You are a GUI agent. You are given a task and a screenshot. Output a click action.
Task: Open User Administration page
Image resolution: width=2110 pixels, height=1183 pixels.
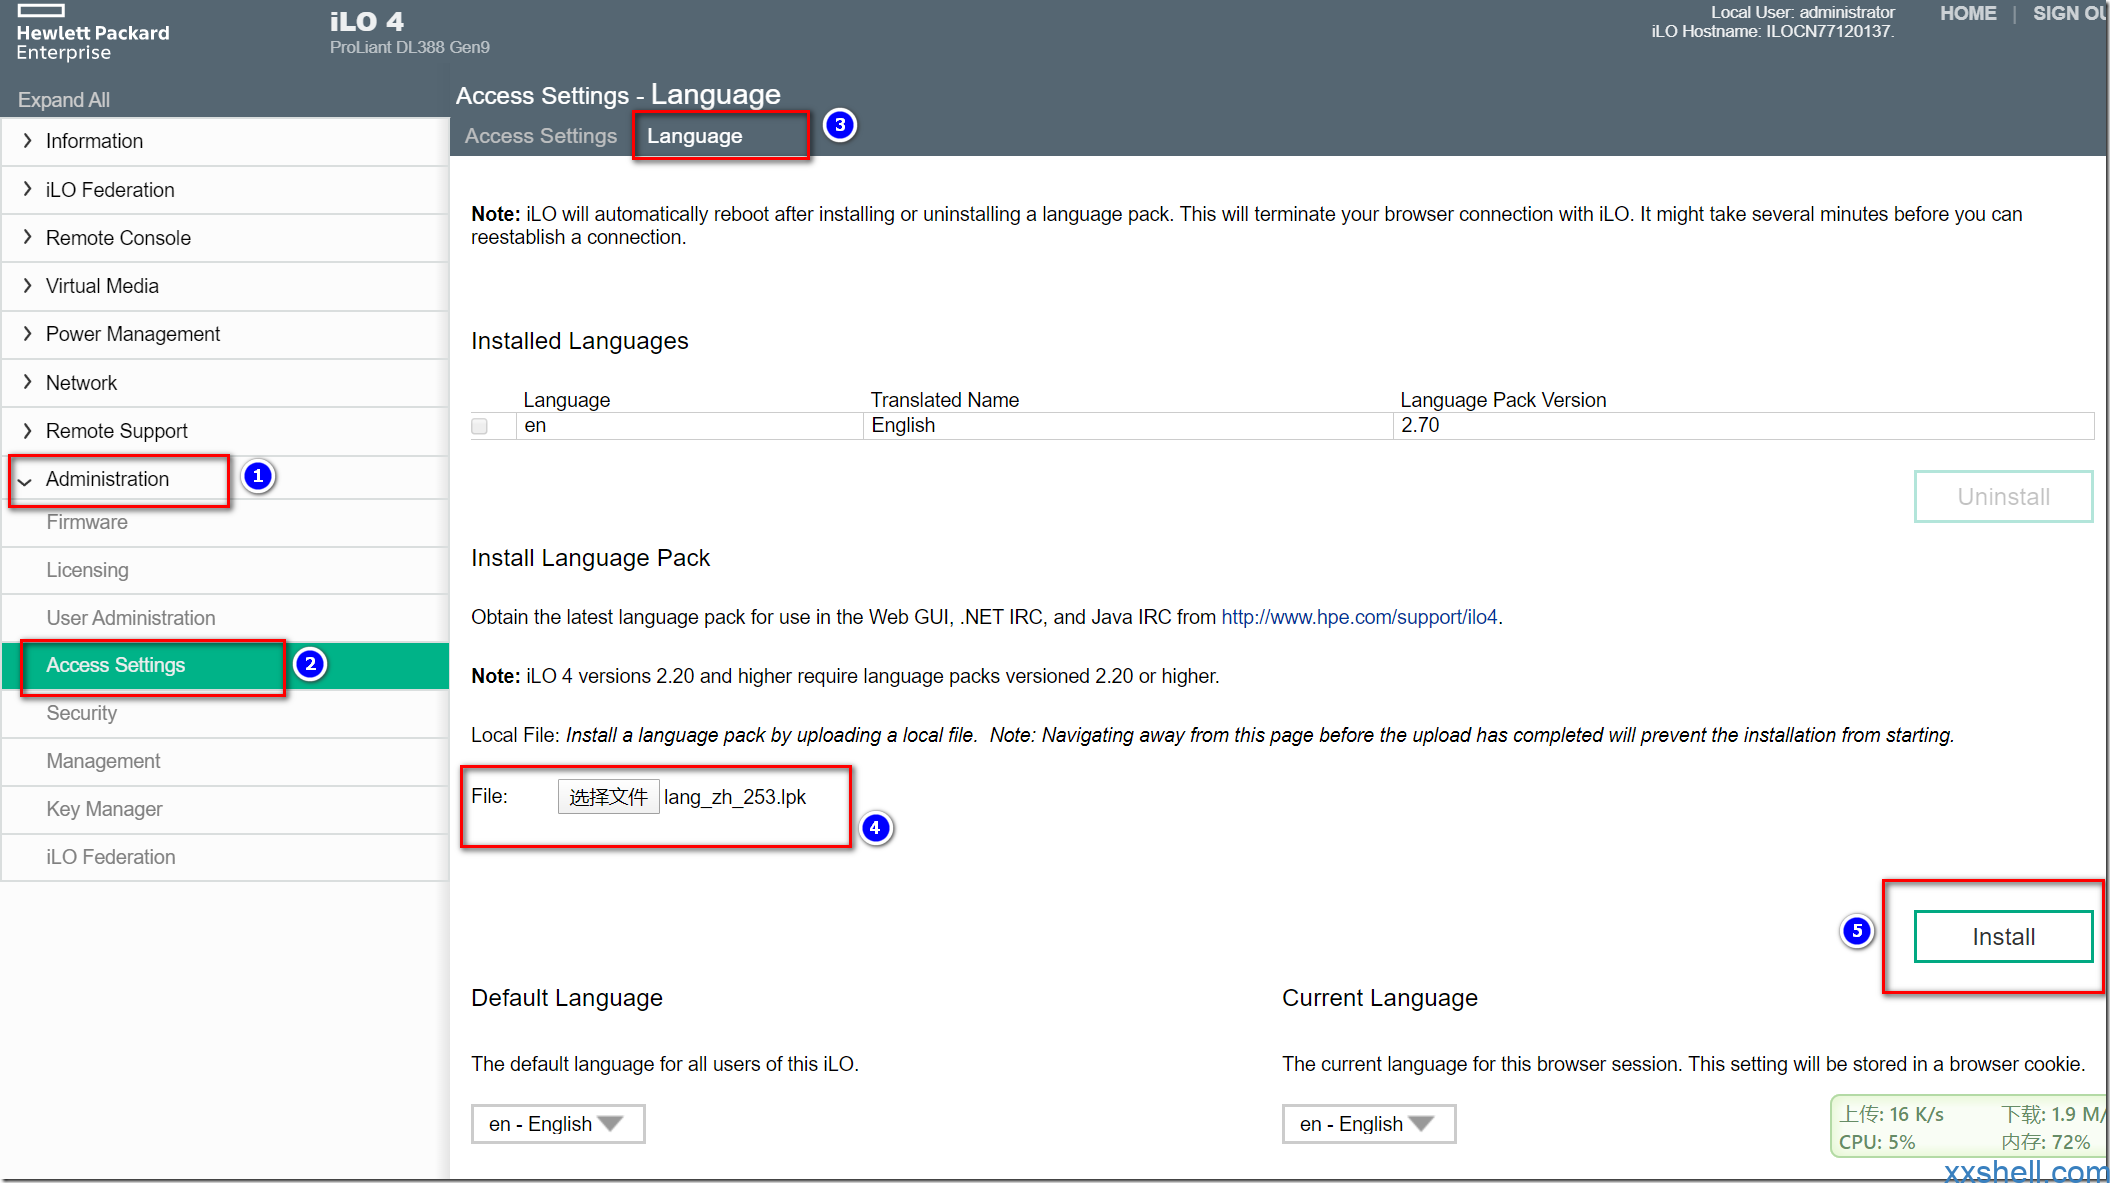131,618
